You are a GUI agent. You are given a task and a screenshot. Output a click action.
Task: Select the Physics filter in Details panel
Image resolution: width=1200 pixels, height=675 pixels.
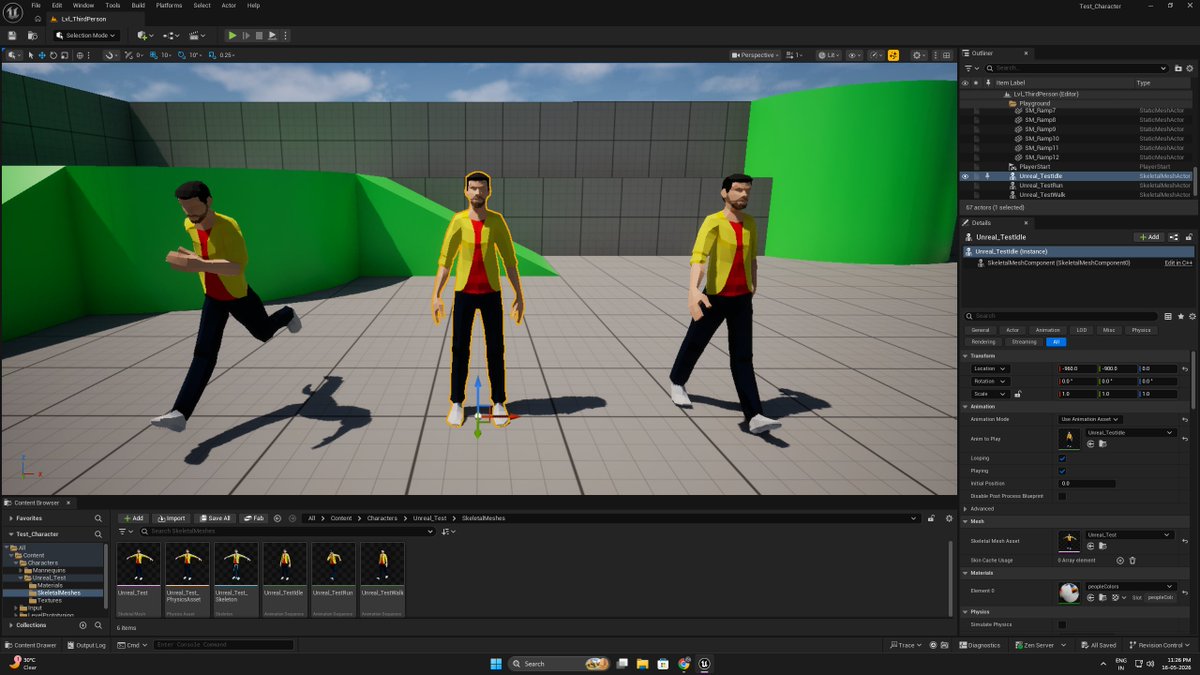[x=1141, y=330]
